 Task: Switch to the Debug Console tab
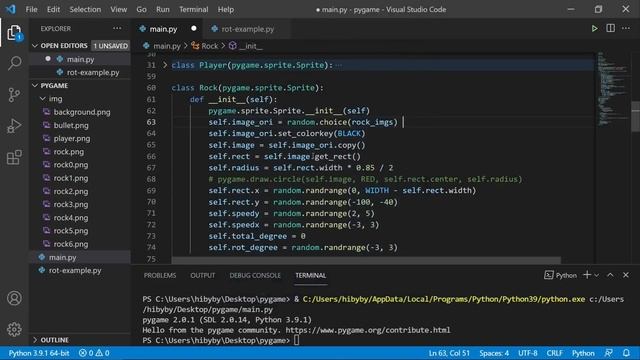255,276
